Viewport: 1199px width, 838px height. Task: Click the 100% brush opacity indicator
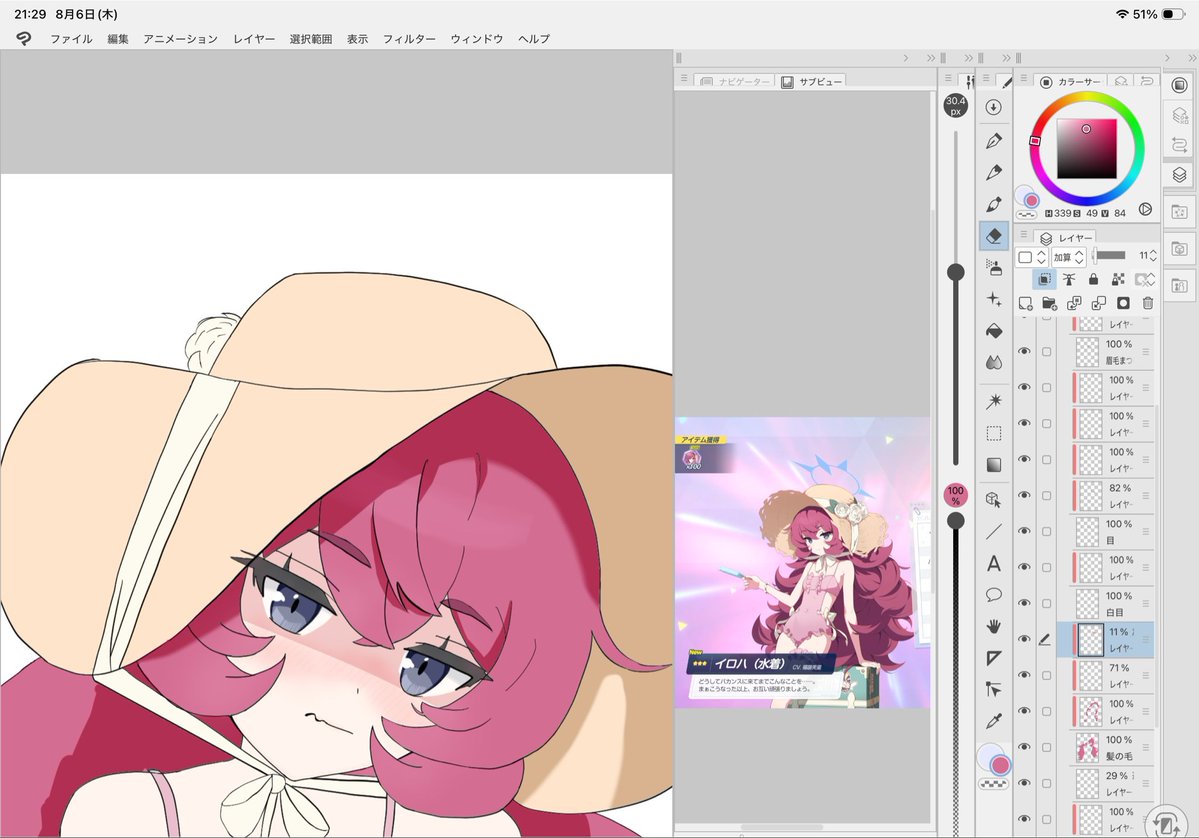click(955, 495)
